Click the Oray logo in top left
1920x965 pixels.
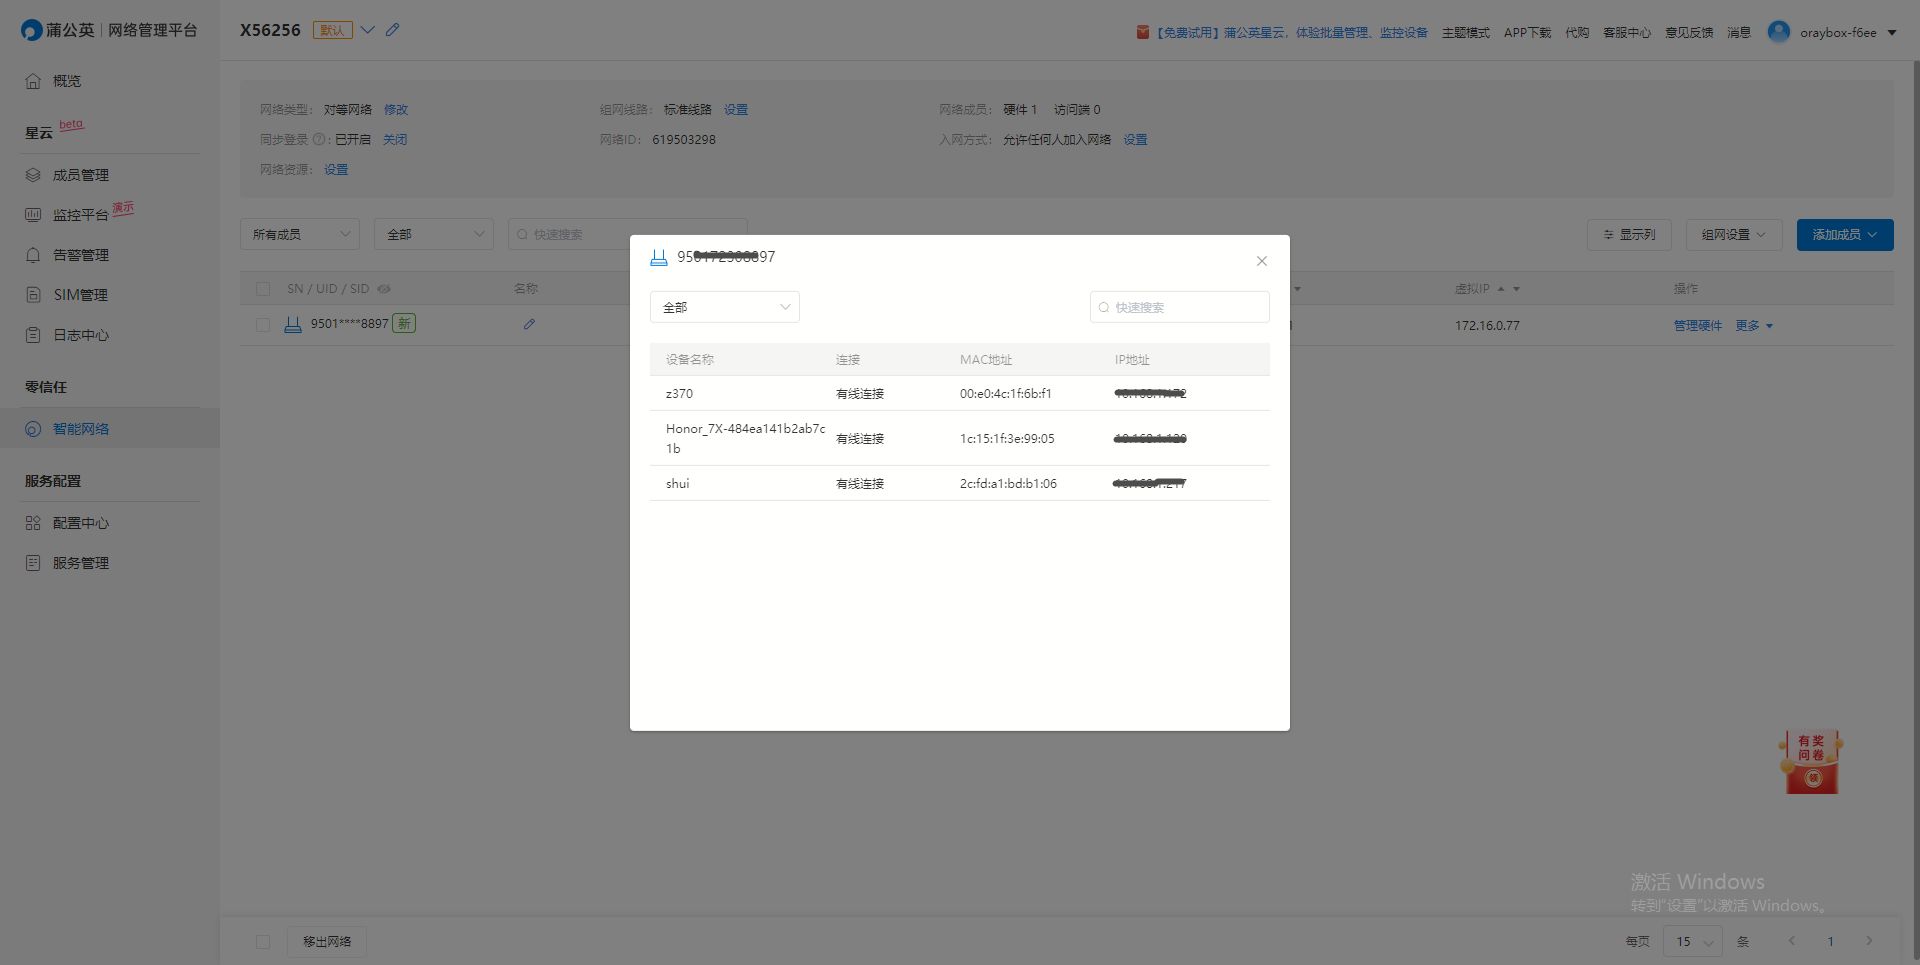pos(31,31)
